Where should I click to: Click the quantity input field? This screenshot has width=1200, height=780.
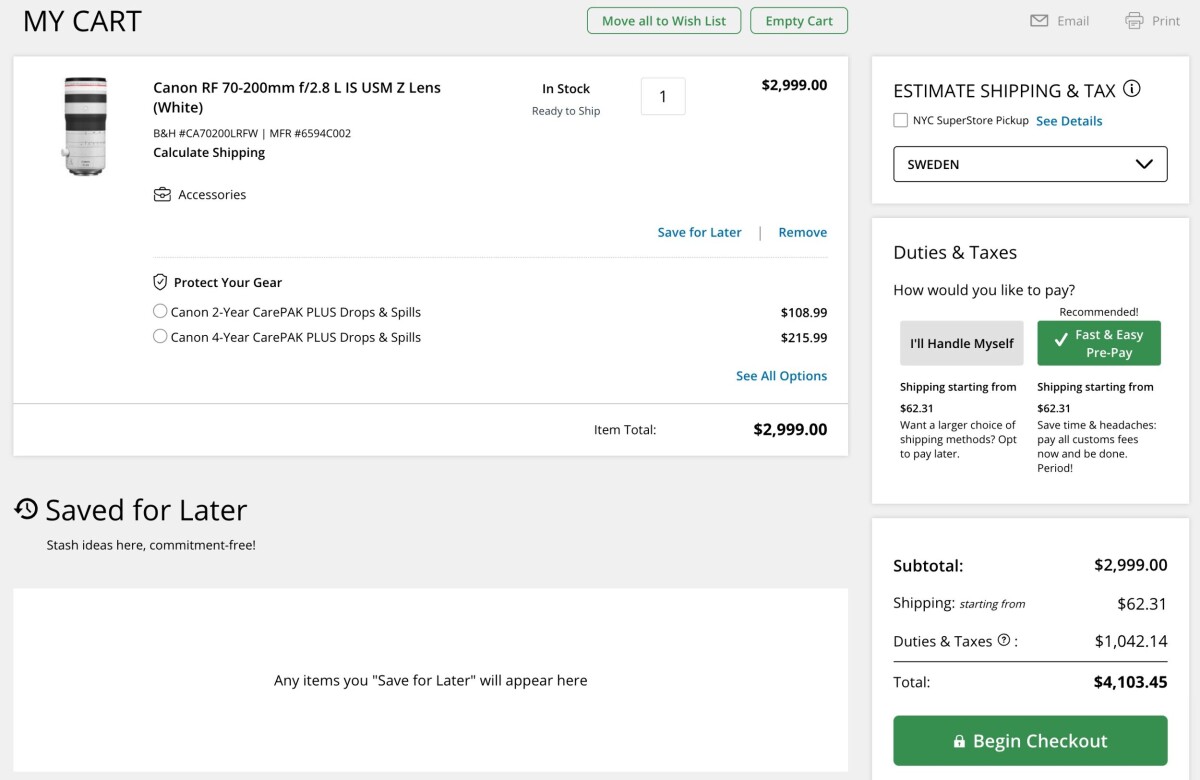tap(662, 97)
